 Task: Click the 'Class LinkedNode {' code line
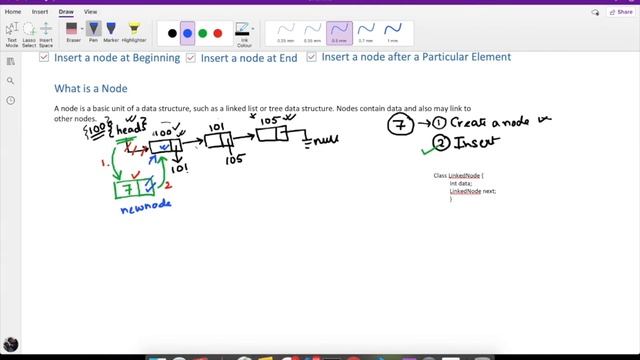[x=458, y=176]
